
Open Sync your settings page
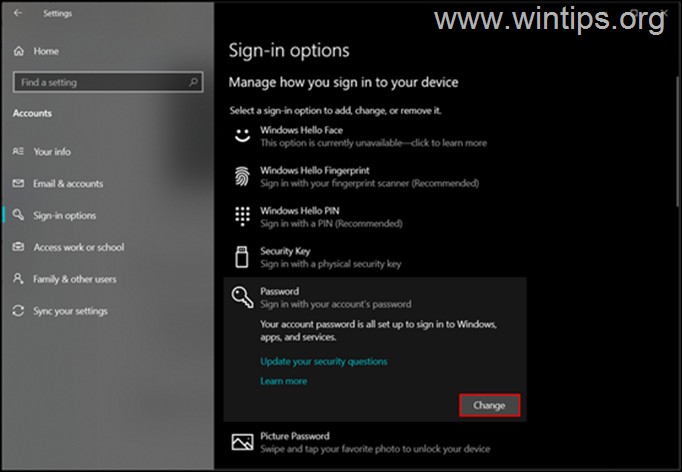70,311
